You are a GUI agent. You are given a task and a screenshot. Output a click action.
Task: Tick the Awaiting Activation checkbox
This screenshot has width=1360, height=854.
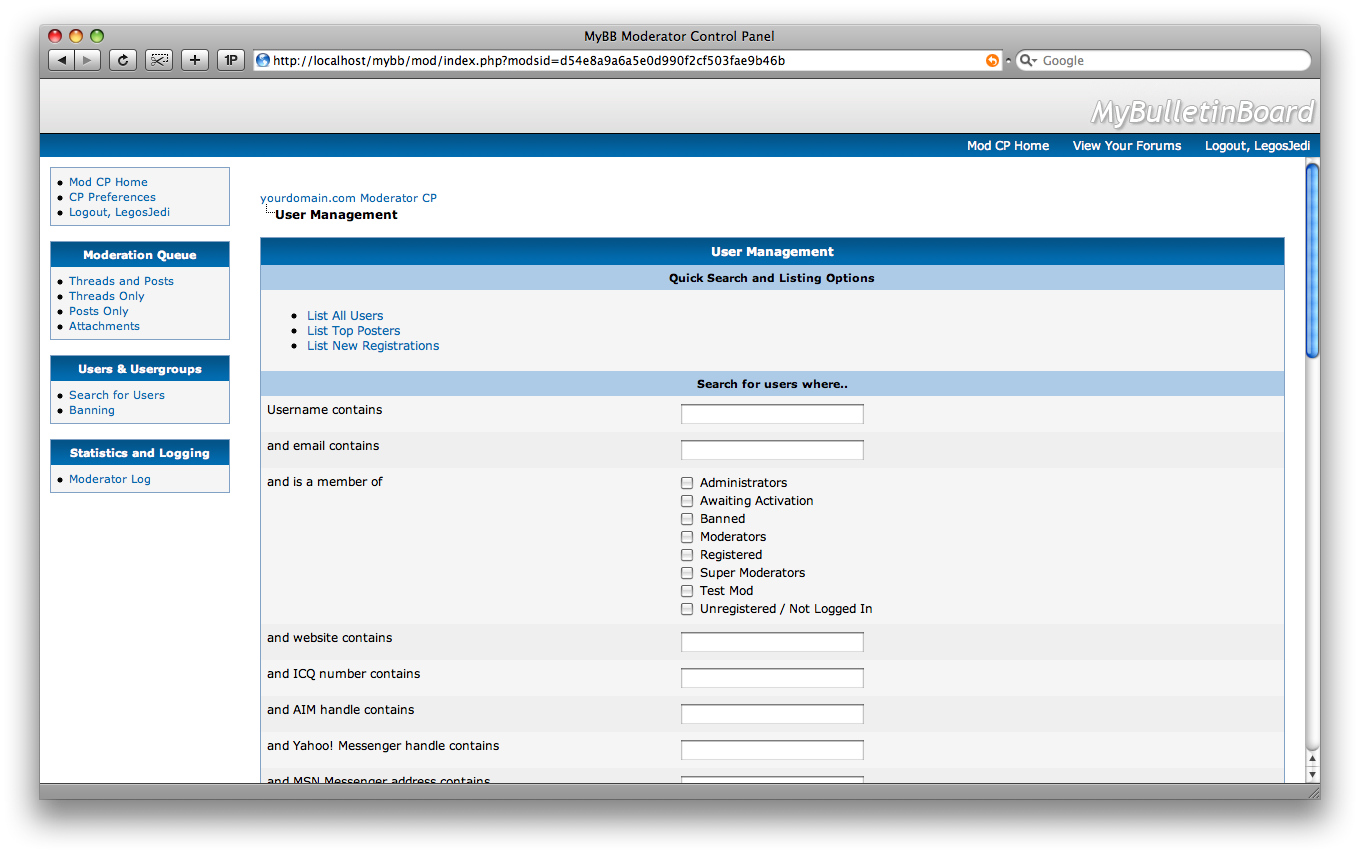[687, 501]
